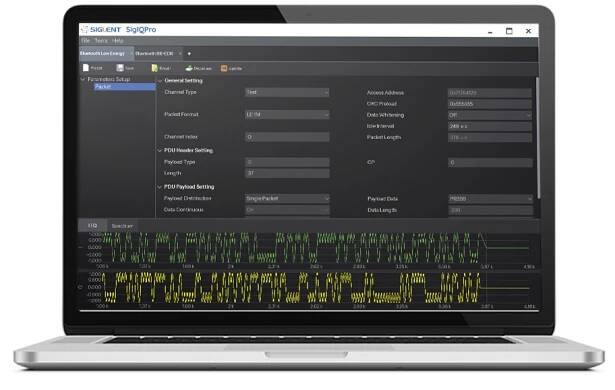
Task: Click the PDU header Length field
Action: click(x=287, y=173)
